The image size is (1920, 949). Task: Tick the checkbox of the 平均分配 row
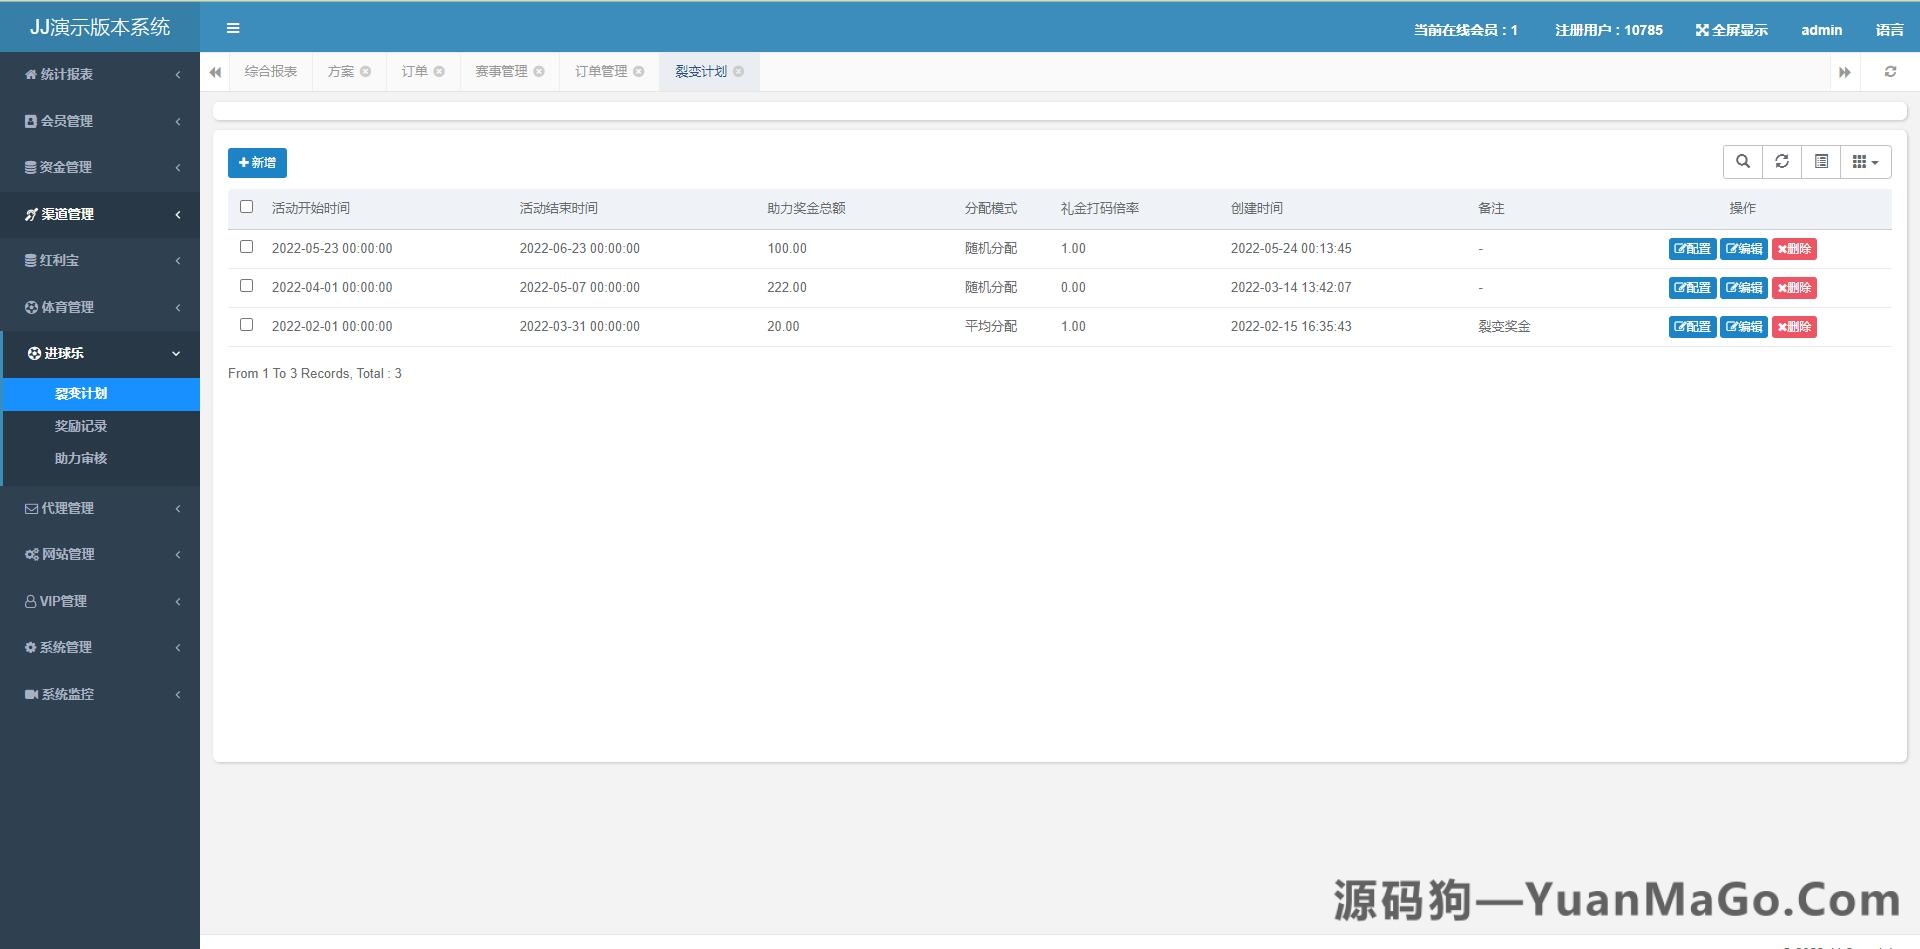point(246,323)
